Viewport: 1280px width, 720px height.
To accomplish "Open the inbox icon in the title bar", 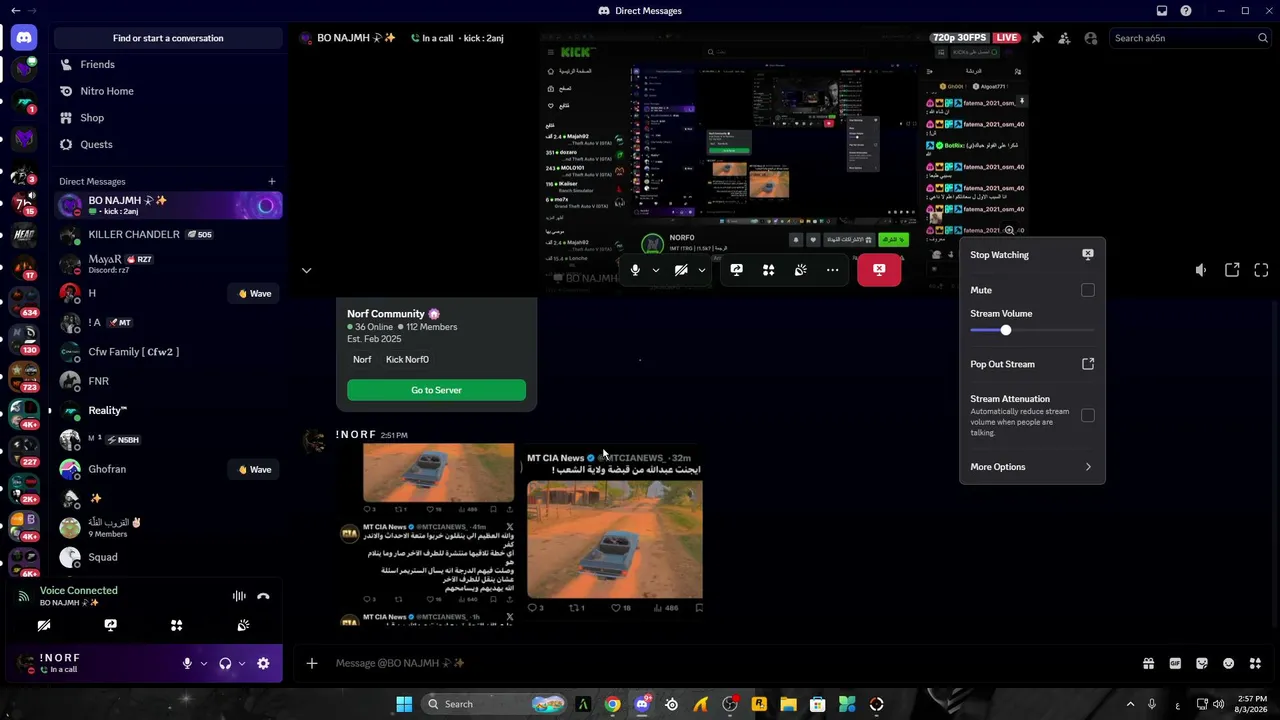I will tap(1162, 11).
